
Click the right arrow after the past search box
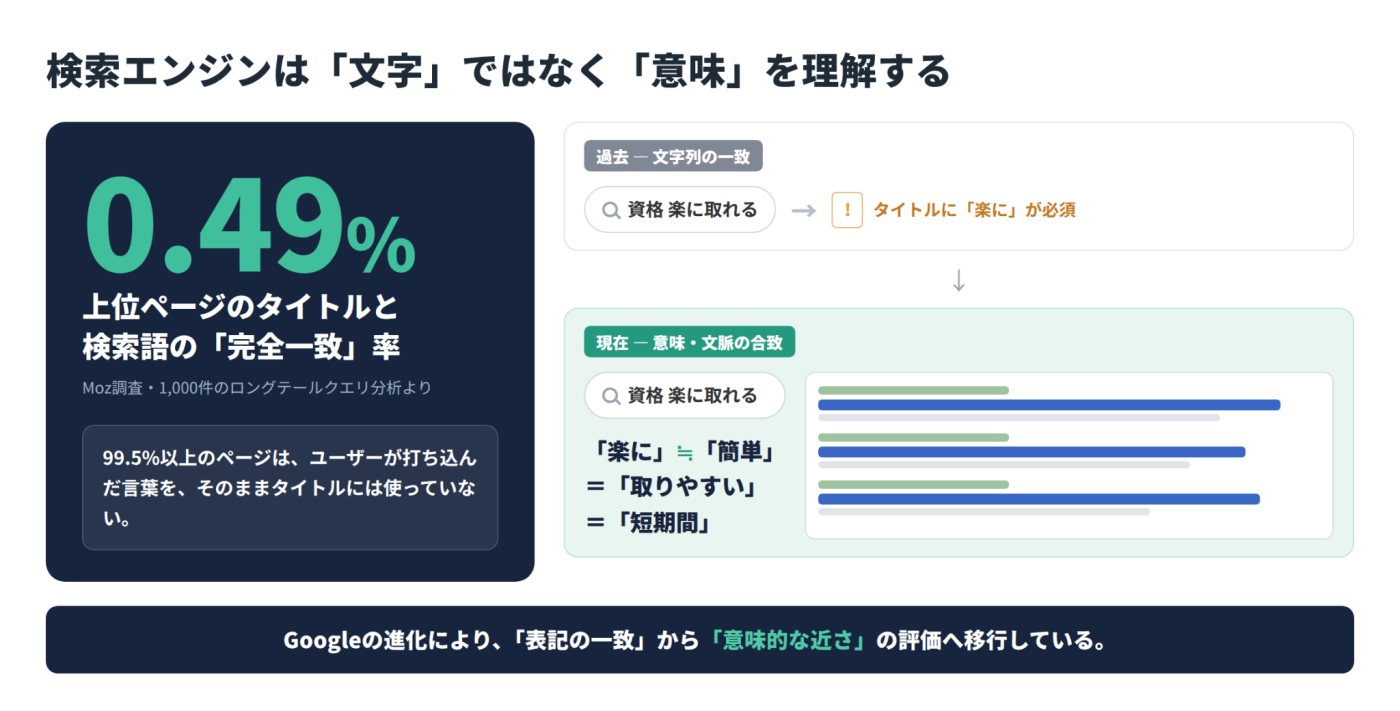pos(804,211)
